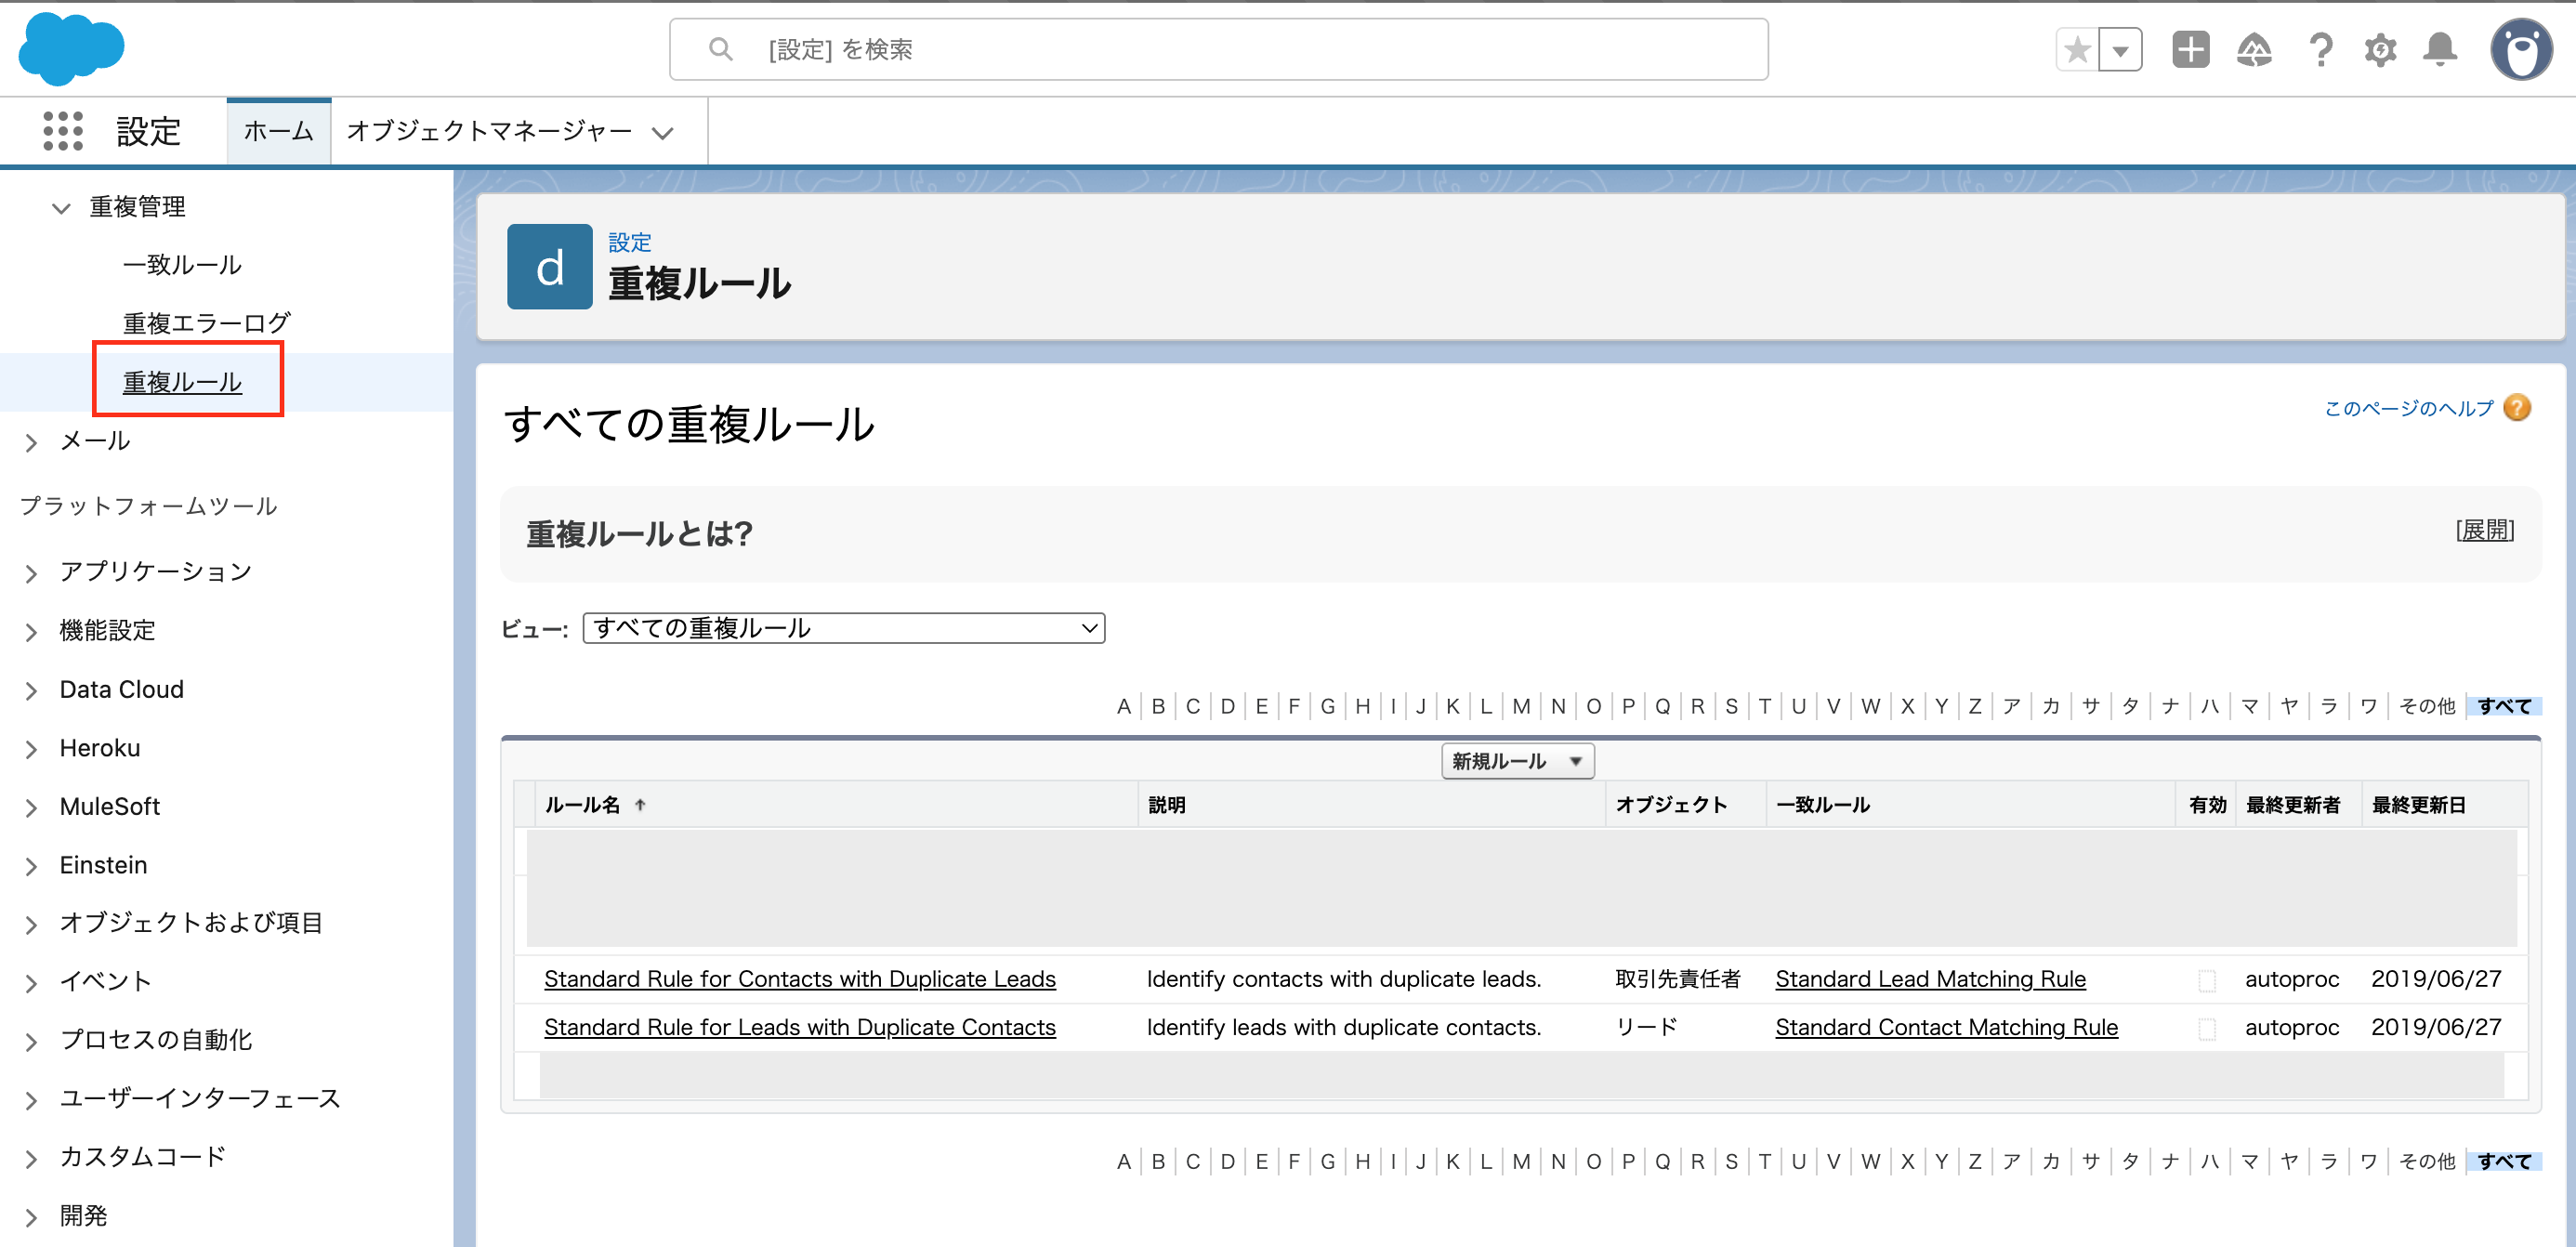2576x1247 pixels.
Task: Expand the メール sidebar section
Action: click(31, 442)
